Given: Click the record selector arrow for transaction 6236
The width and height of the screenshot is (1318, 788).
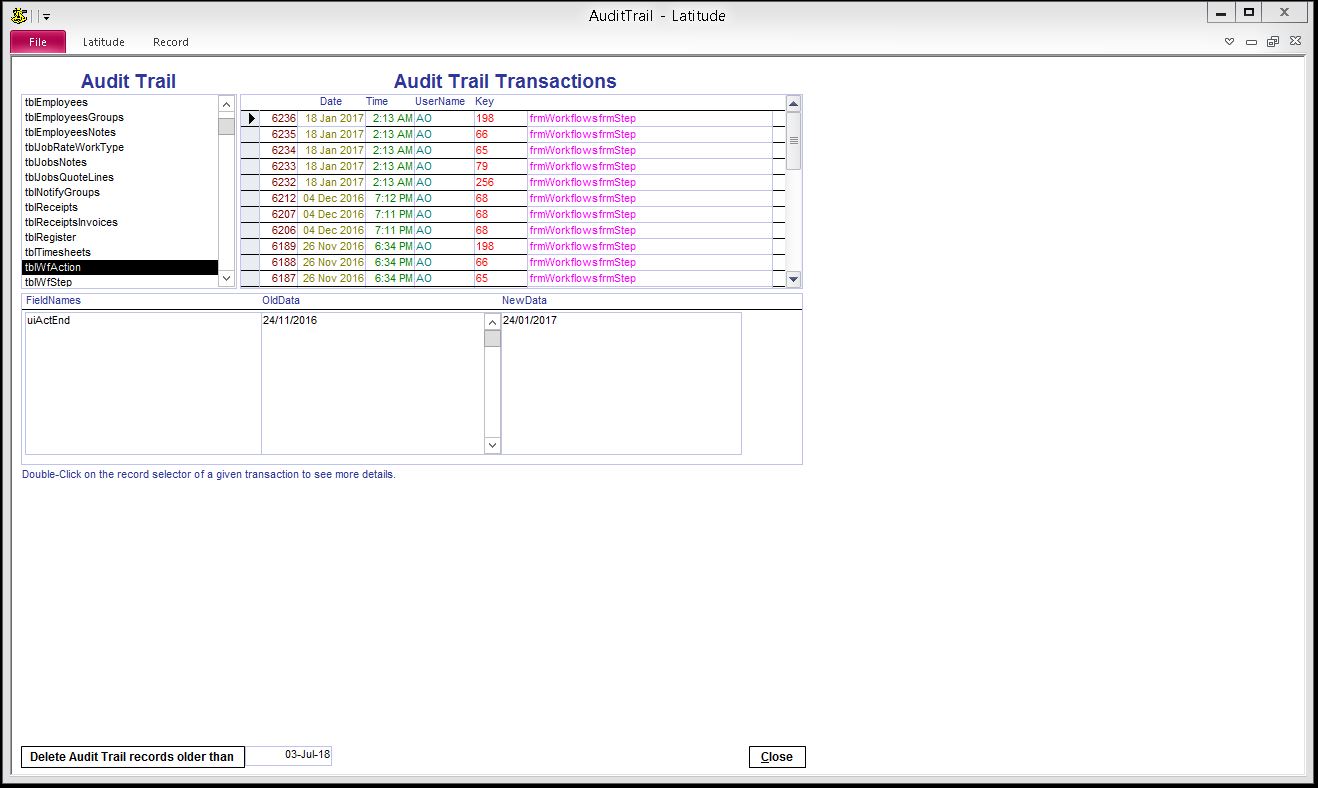Looking at the screenshot, I should point(251,118).
